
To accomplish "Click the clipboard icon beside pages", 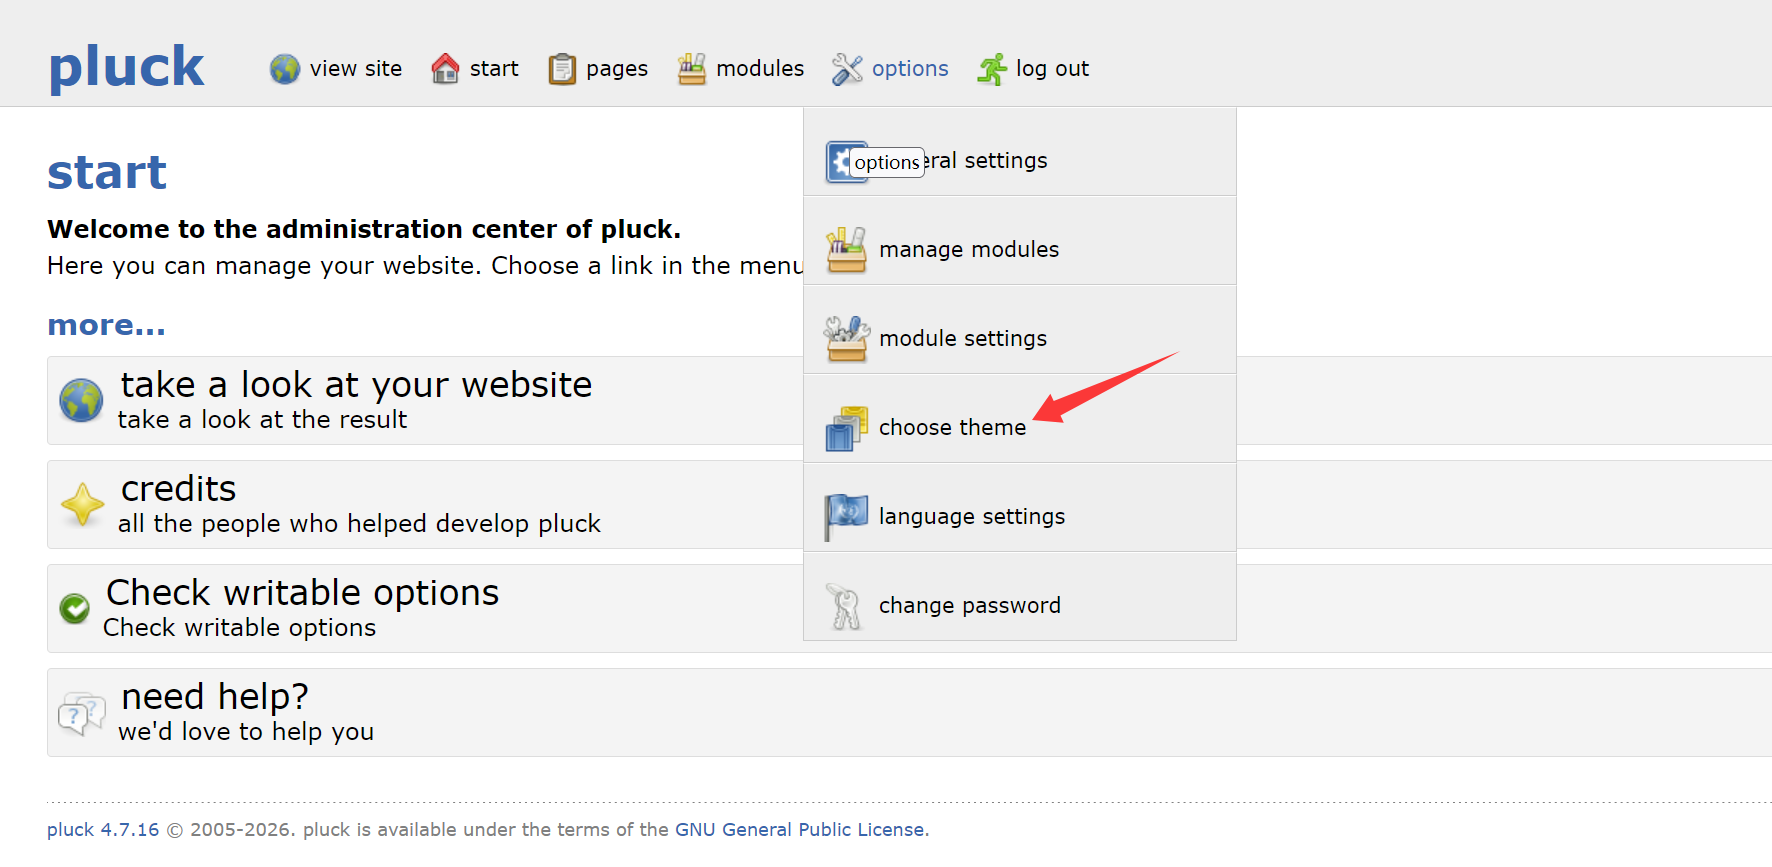I will coord(562,69).
